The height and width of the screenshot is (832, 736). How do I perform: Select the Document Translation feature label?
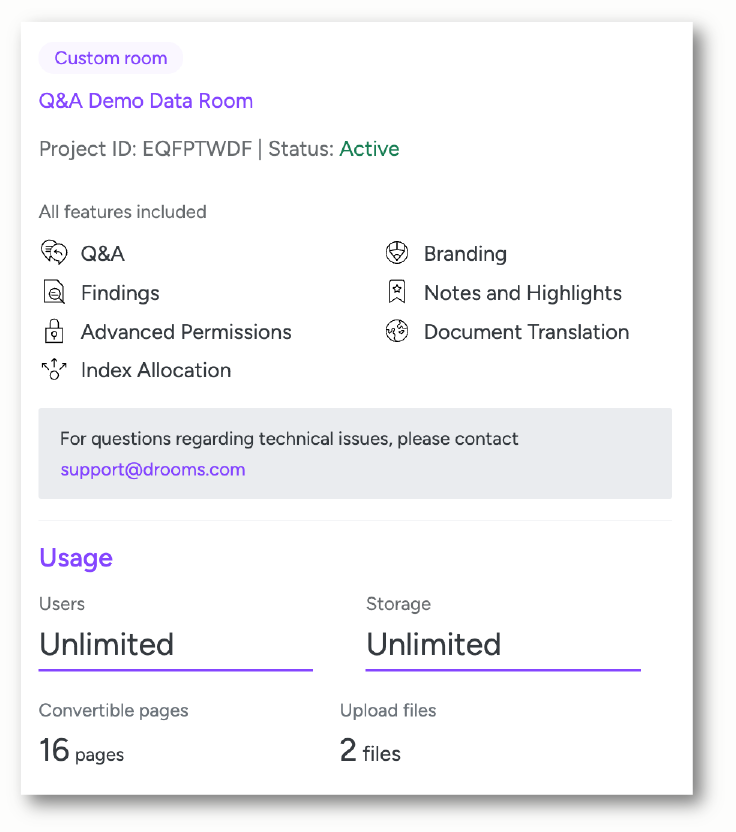click(526, 332)
